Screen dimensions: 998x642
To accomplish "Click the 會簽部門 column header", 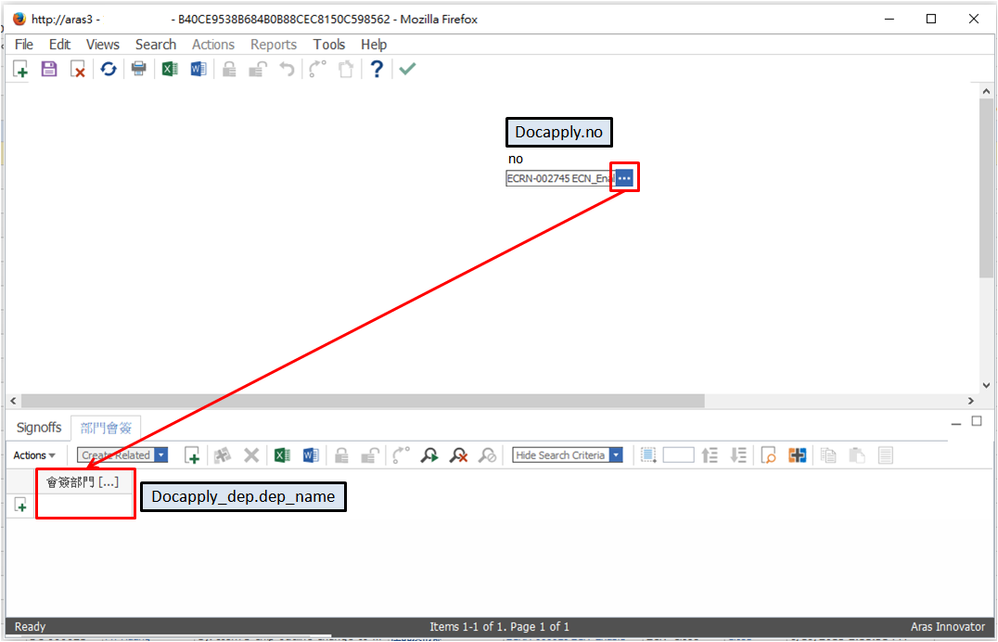I will [x=83, y=482].
